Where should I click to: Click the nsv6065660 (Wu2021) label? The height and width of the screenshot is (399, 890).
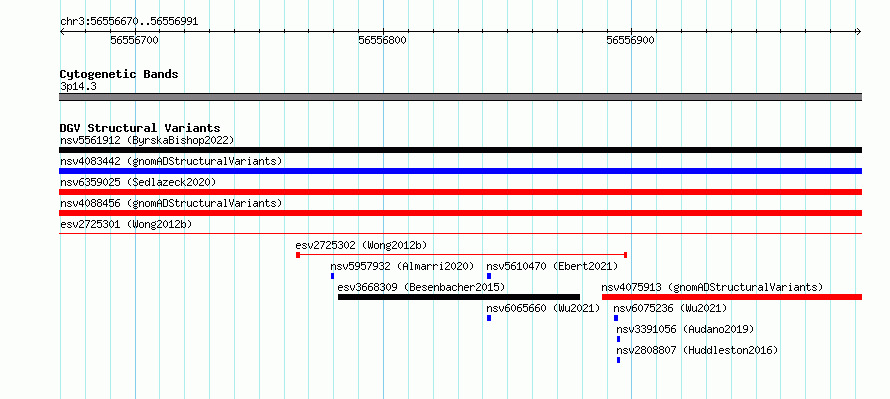(543, 308)
